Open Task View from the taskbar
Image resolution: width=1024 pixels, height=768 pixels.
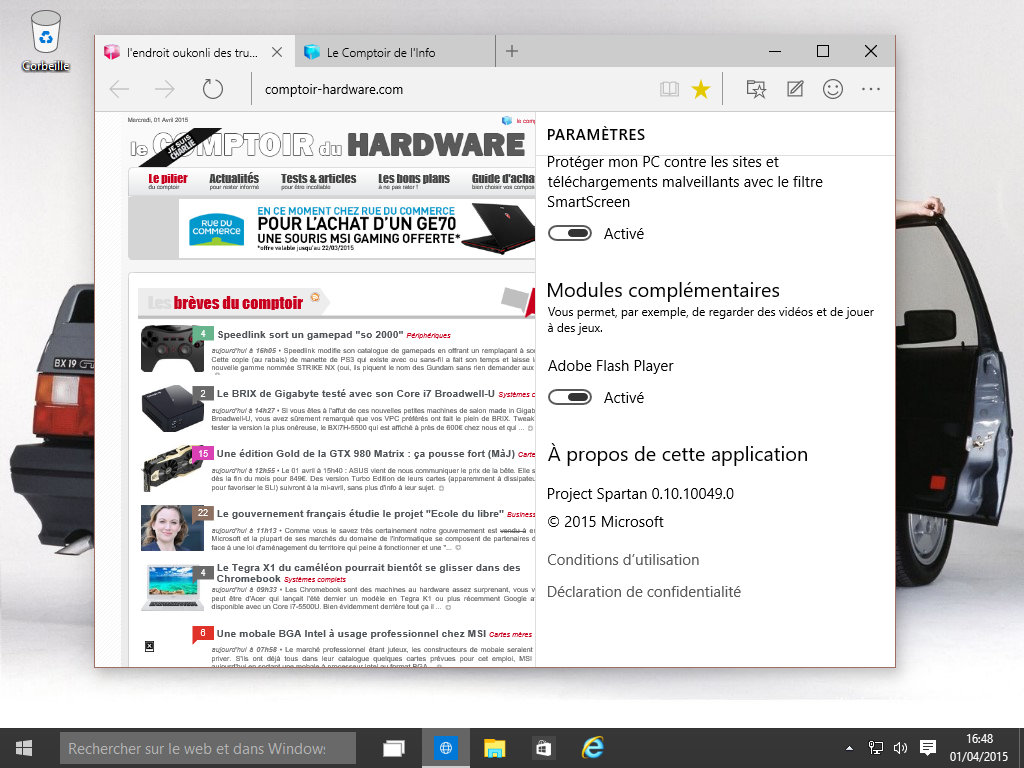coord(394,748)
